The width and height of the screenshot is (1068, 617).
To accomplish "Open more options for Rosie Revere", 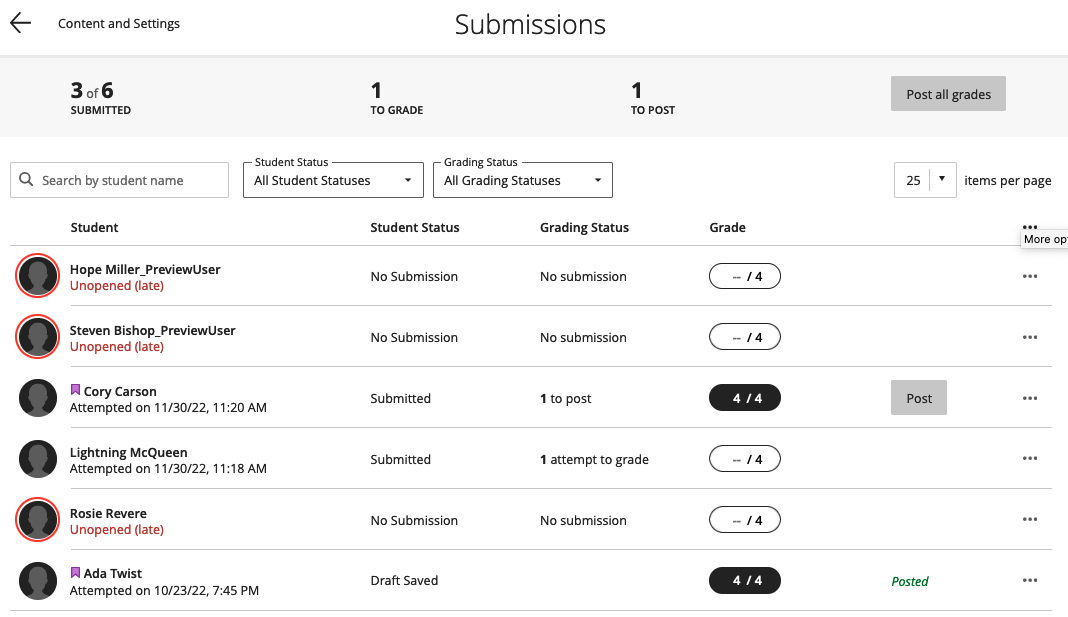I will 1030,521.
